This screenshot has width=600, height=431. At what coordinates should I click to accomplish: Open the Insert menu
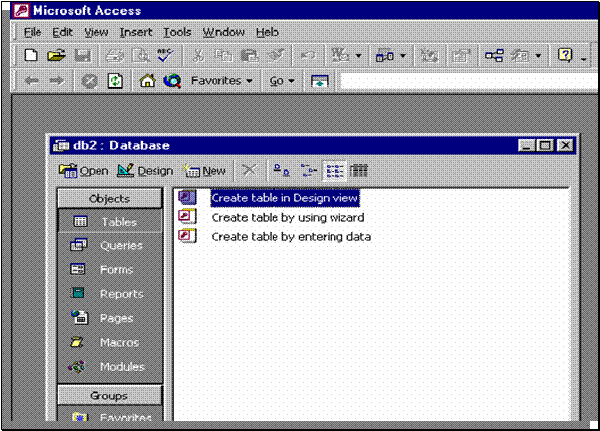click(136, 32)
